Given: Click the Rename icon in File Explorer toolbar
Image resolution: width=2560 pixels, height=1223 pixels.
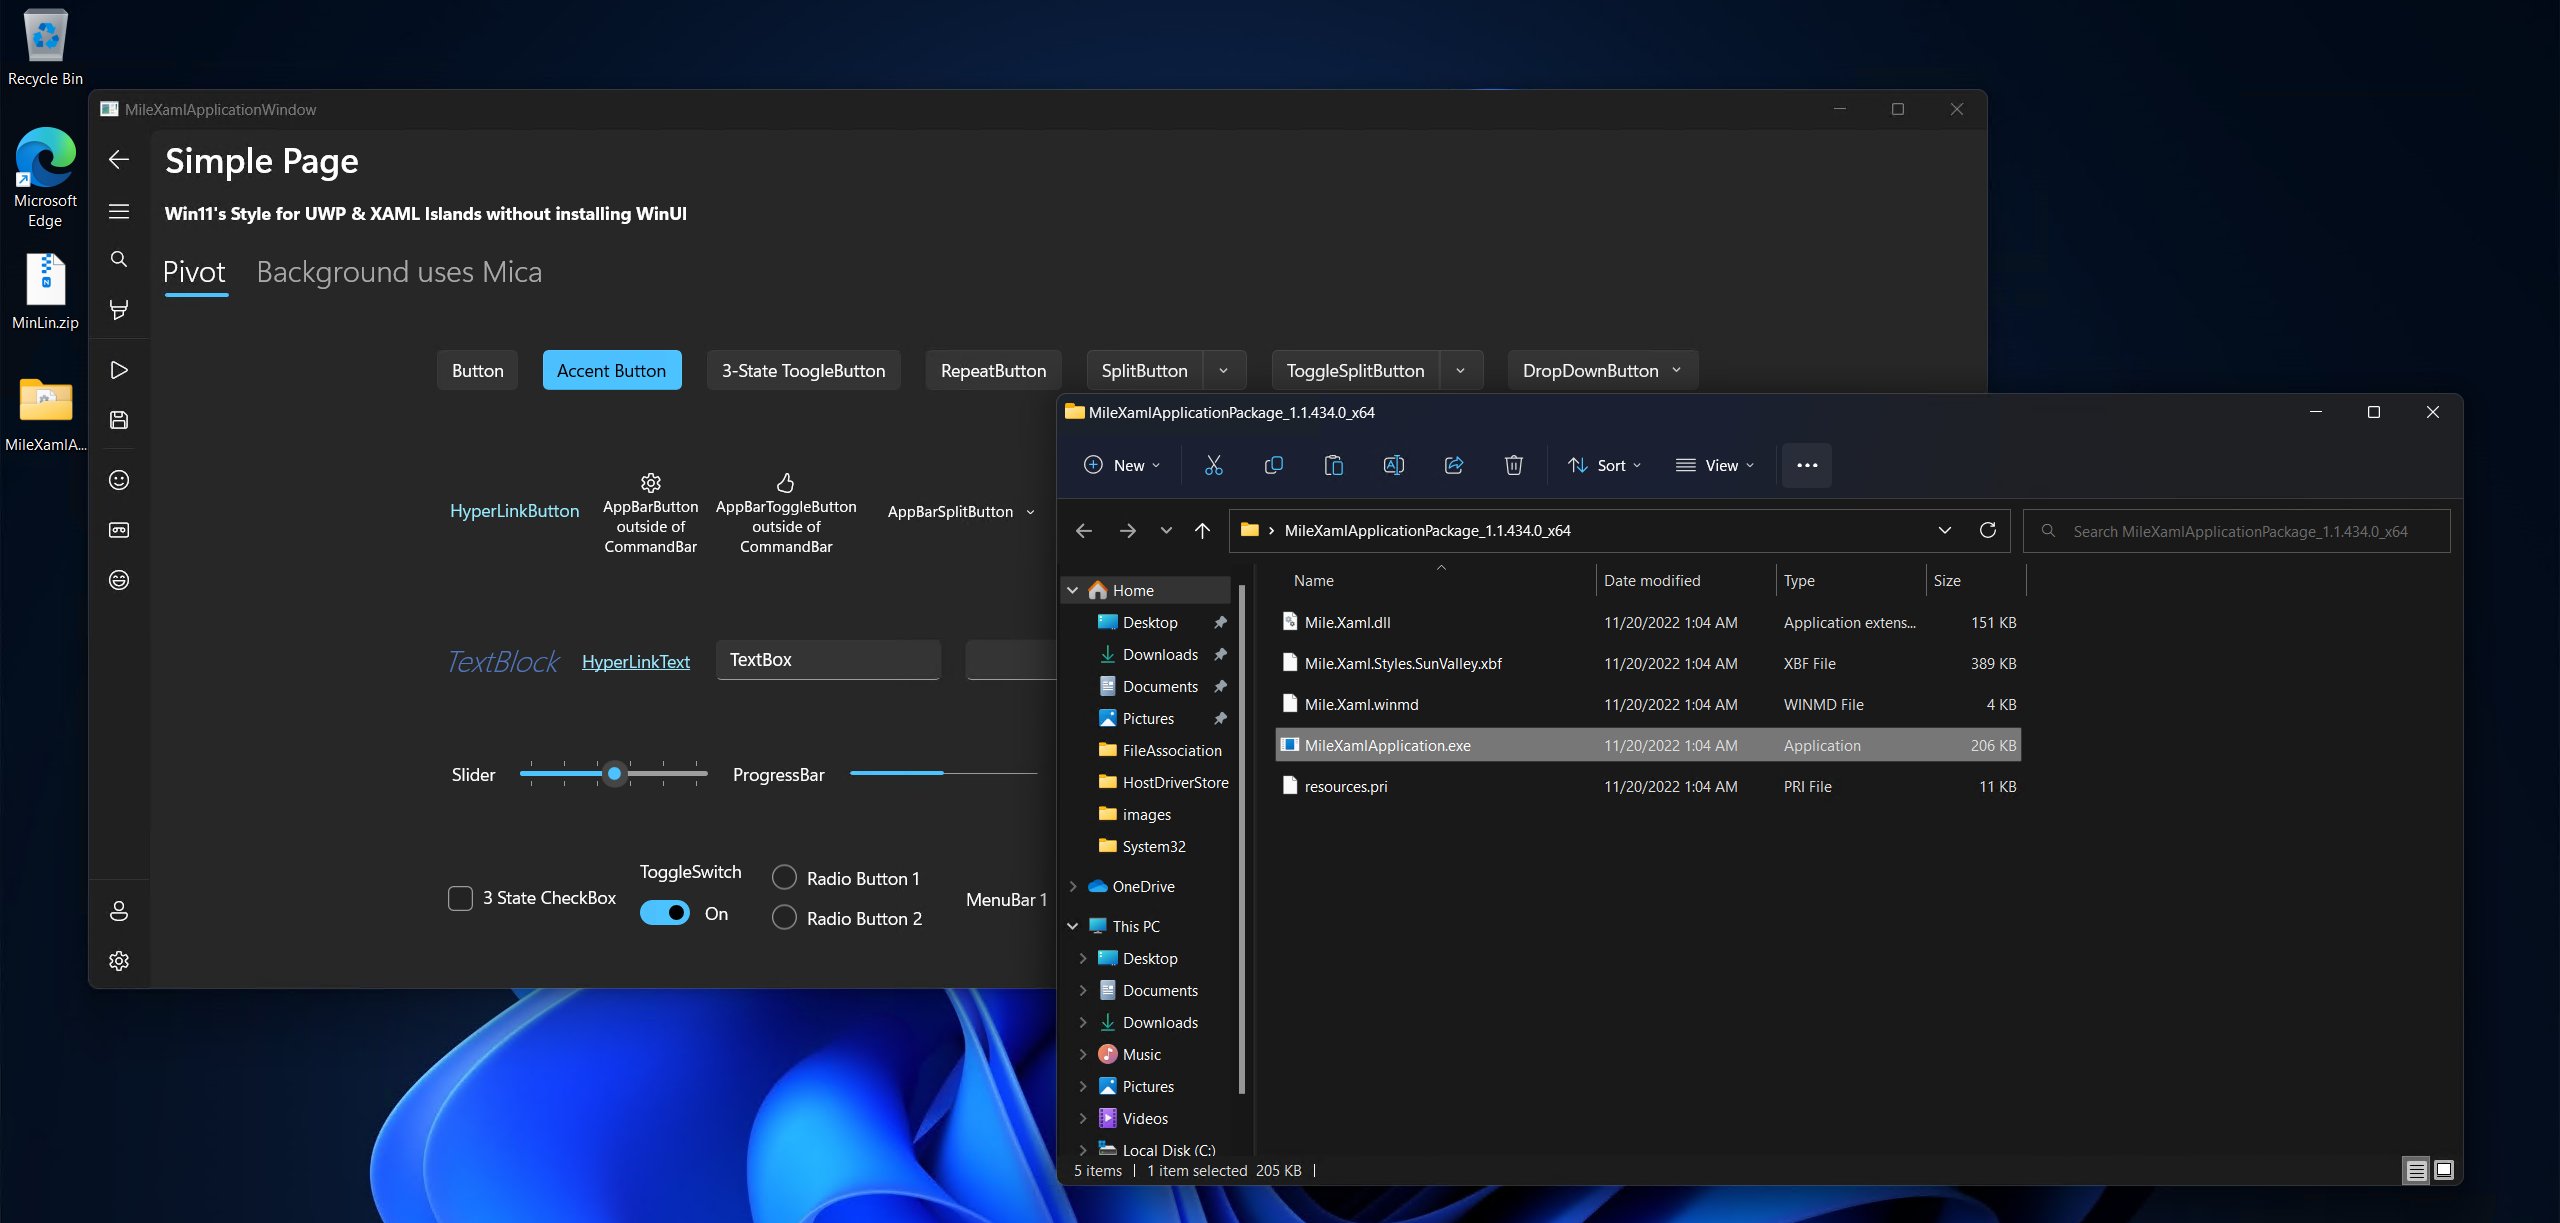Looking at the screenshot, I should click(1394, 465).
